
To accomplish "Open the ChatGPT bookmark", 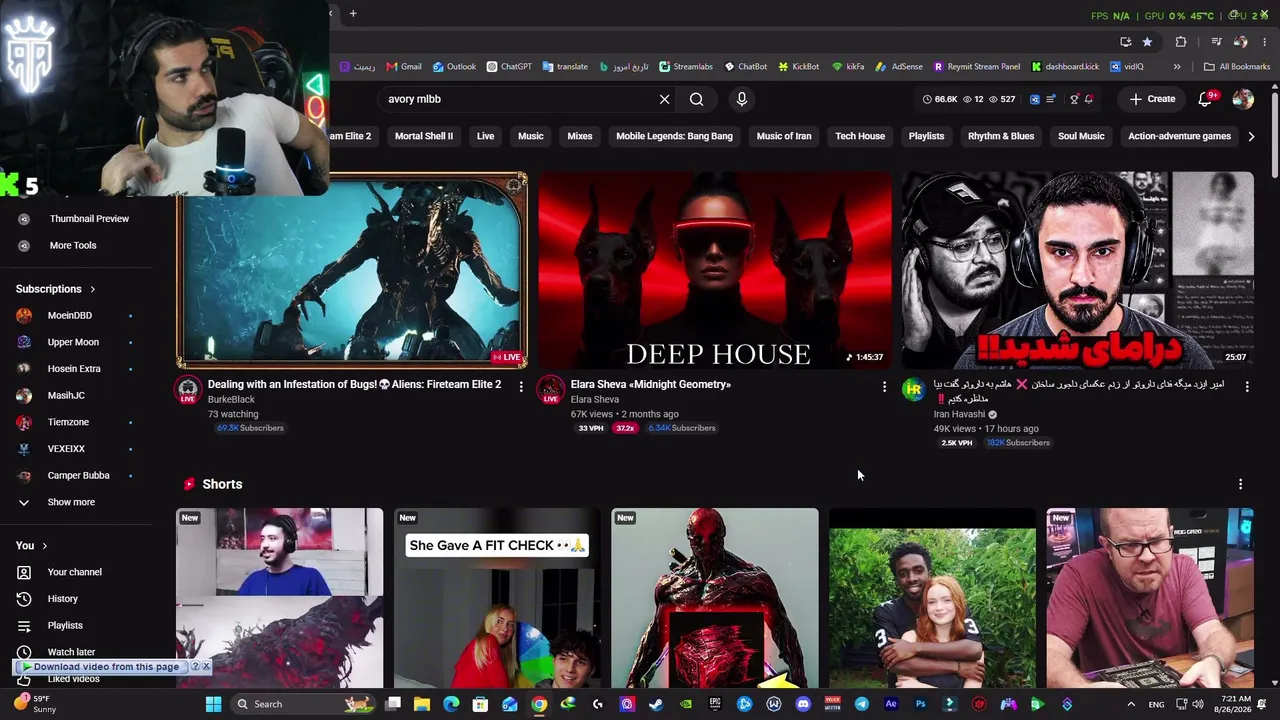I will [x=509, y=67].
